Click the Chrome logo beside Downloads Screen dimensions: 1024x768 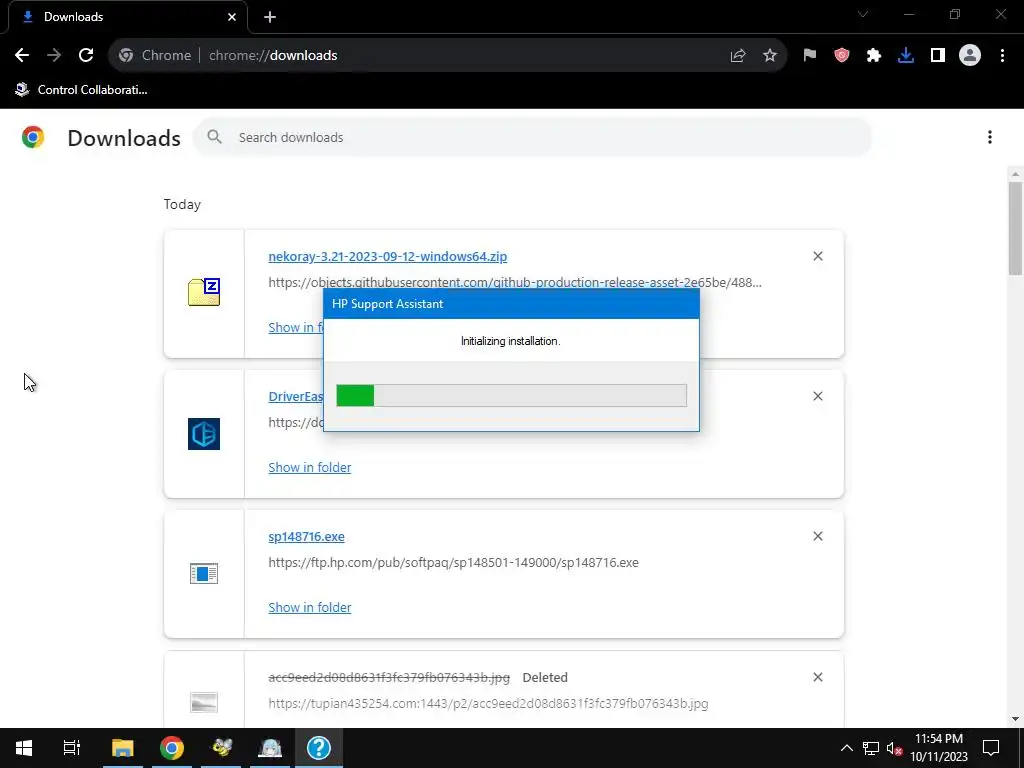point(33,137)
